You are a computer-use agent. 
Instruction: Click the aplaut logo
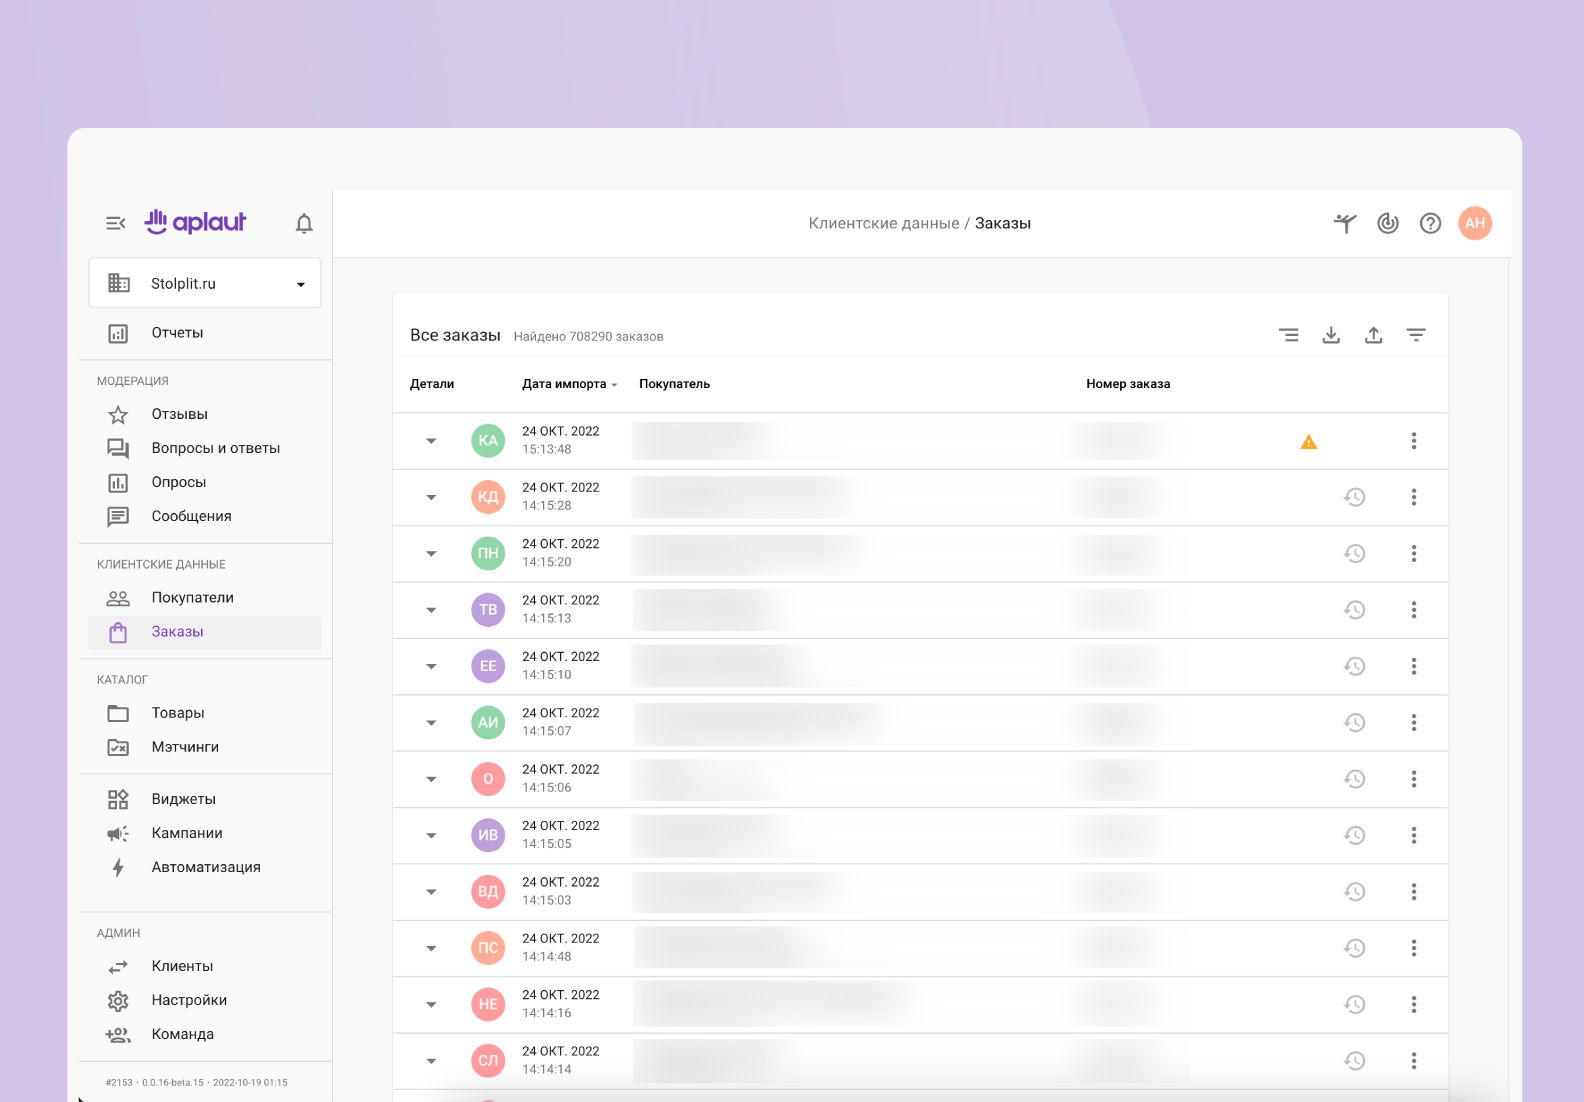point(196,222)
